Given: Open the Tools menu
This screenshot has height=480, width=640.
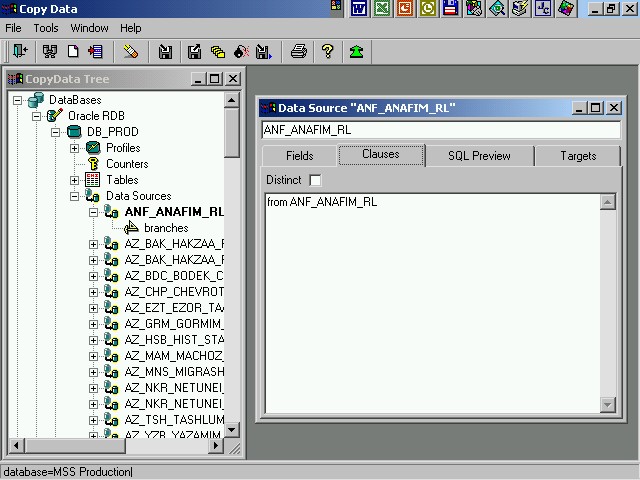Looking at the screenshot, I should click(46, 28).
